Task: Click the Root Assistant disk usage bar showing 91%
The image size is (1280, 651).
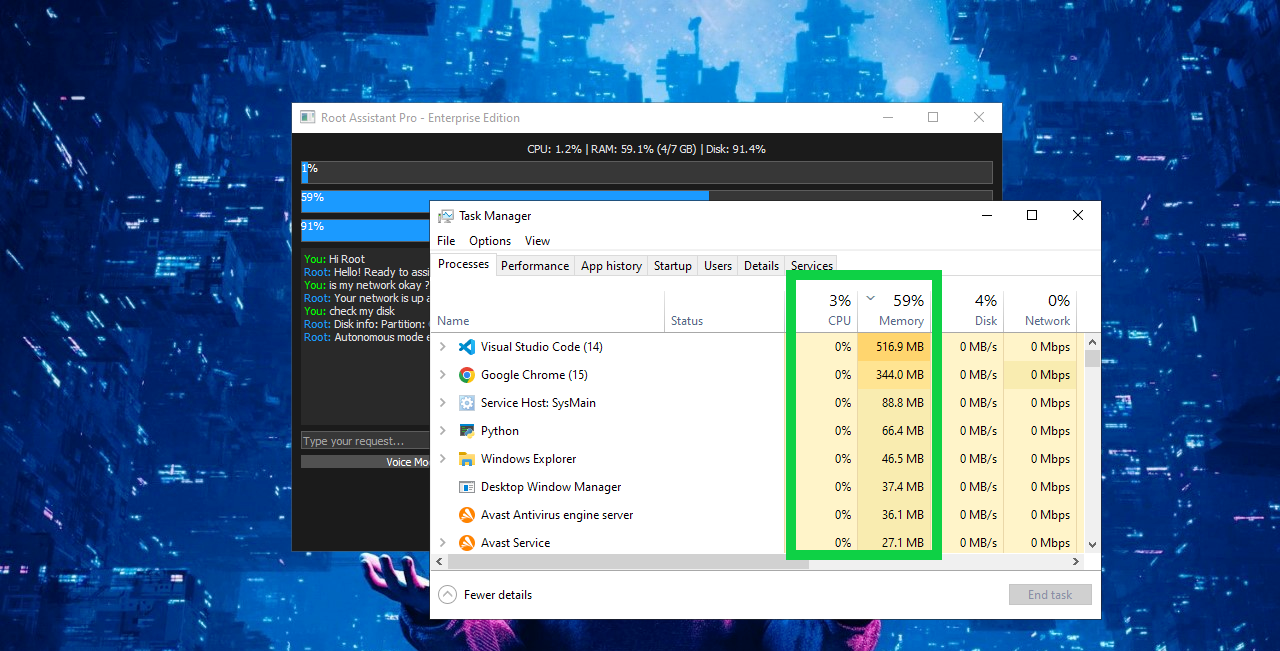Action: 366,230
